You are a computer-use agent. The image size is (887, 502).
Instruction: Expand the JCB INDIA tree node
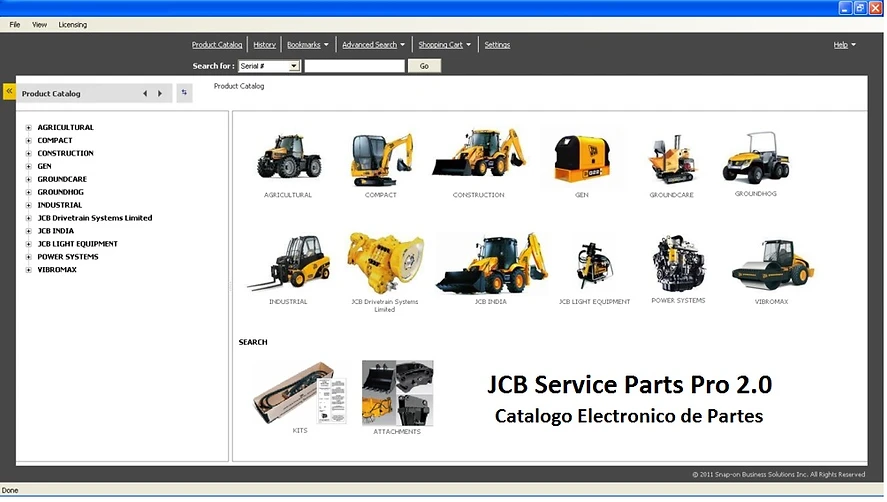pos(28,231)
